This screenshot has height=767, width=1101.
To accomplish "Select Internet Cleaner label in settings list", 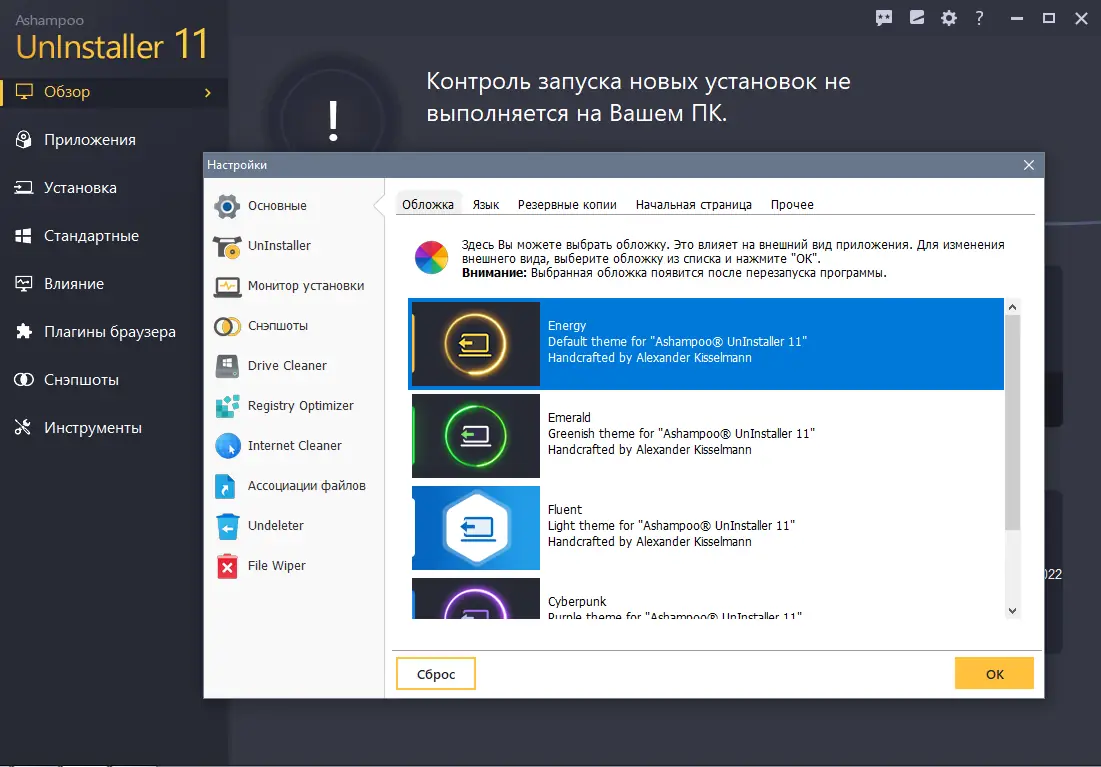I will [x=295, y=446].
